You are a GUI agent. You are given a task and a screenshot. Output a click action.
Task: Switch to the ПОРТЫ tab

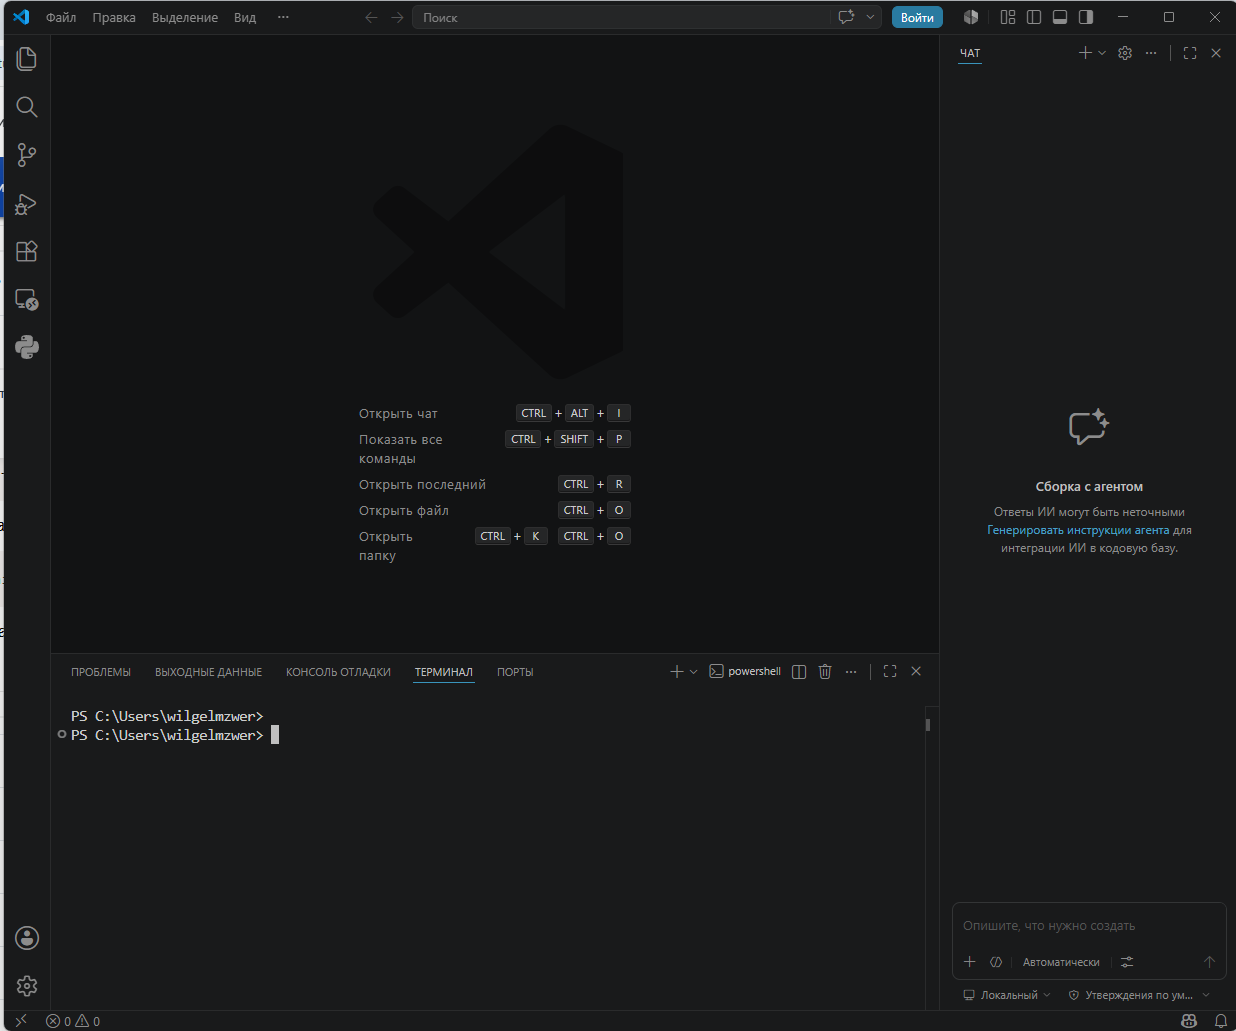(515, 672)
